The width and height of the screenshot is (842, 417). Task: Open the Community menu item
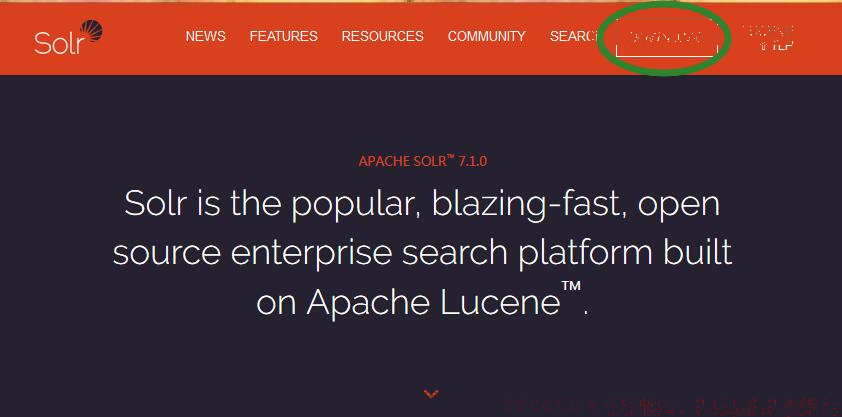pos(487,36)
